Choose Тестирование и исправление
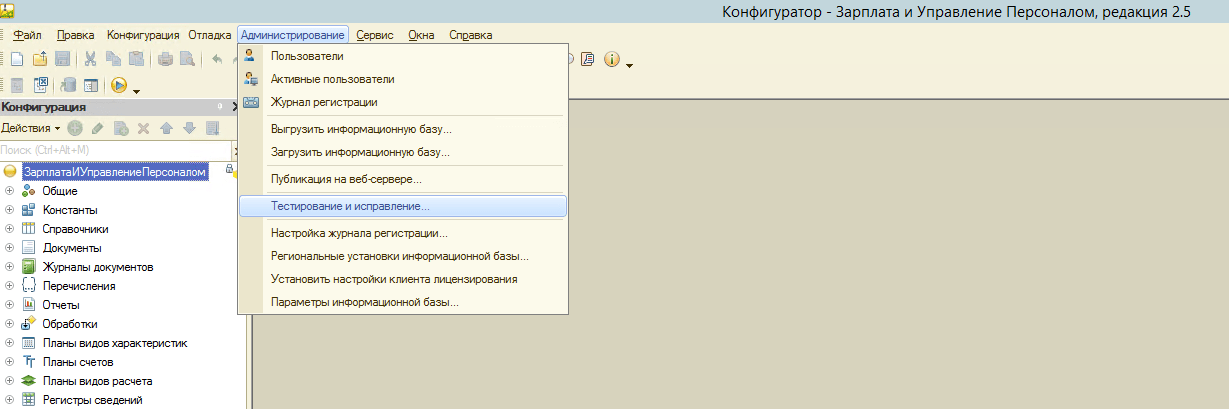The width and height of the screenshot is (1229, 409). pos(403,206)
